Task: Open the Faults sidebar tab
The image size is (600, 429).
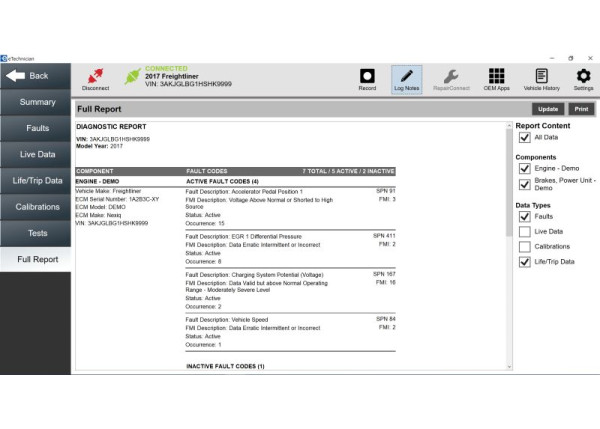Action: [x=36, y=128]
